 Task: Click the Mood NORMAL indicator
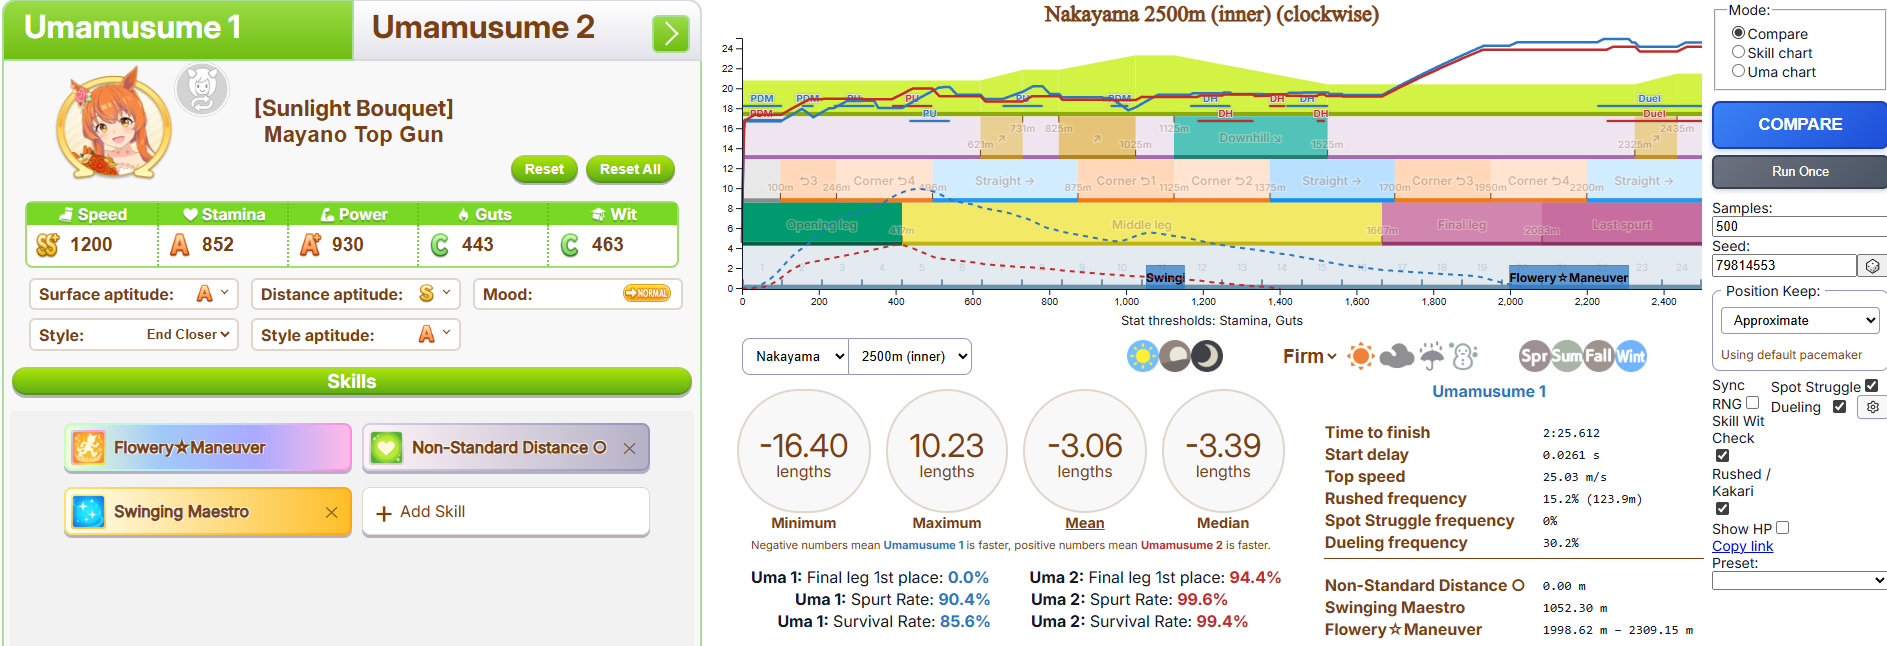pyautogui.click(x=646, y=293)
